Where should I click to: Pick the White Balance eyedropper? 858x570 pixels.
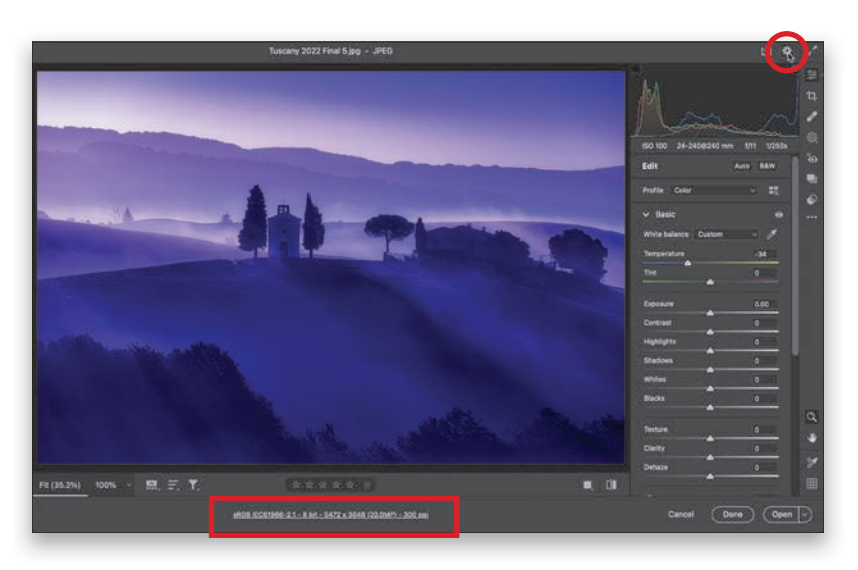point(772,234)
